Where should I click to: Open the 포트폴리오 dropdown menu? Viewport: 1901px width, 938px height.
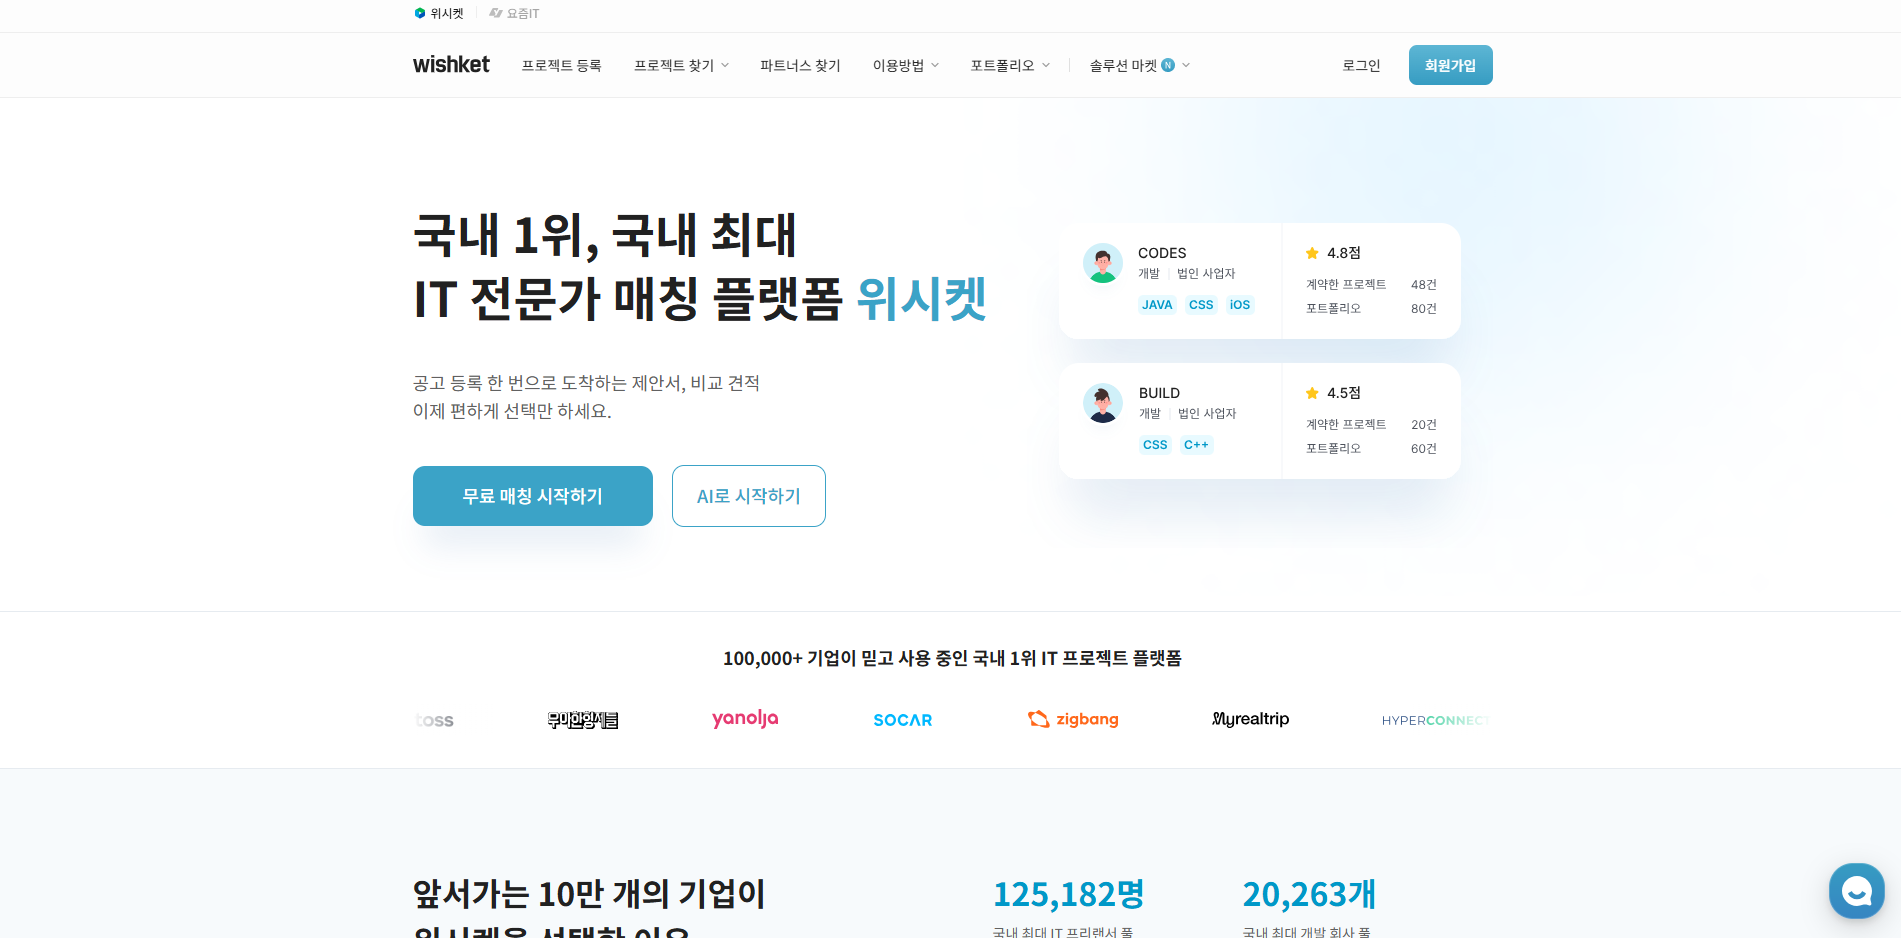click(1010, 66)
